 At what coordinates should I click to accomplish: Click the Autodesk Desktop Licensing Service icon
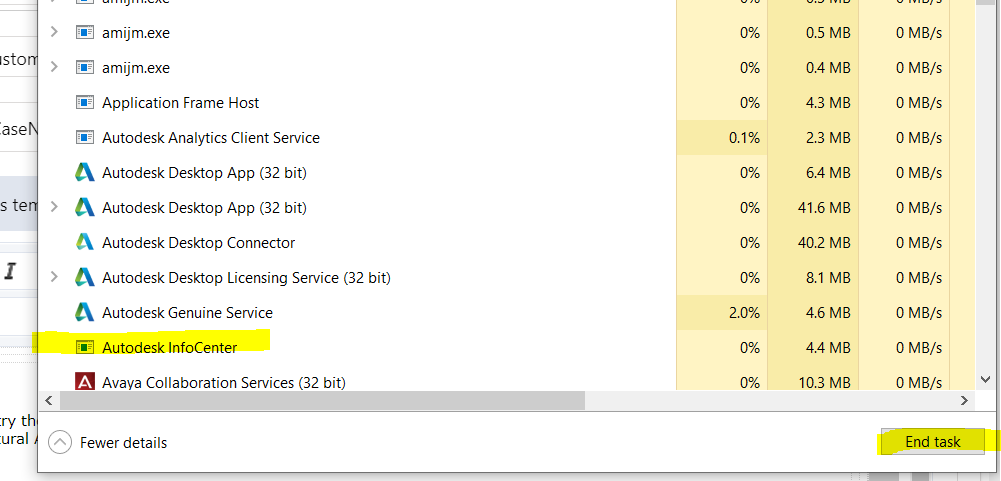(x=85, y=278)
